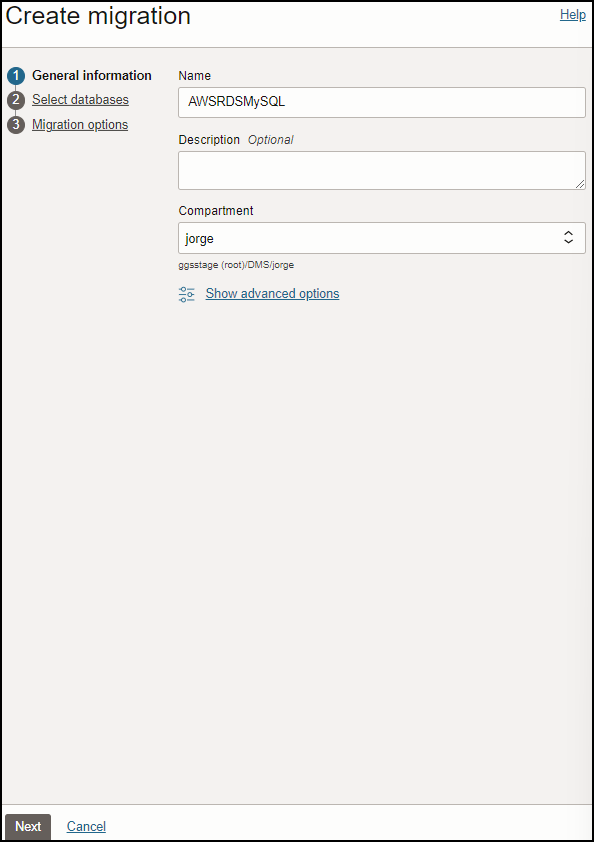Viewport: 594px width, 842px height.
Task: Click the step 3 numbered circle
Action: (15, 124)
